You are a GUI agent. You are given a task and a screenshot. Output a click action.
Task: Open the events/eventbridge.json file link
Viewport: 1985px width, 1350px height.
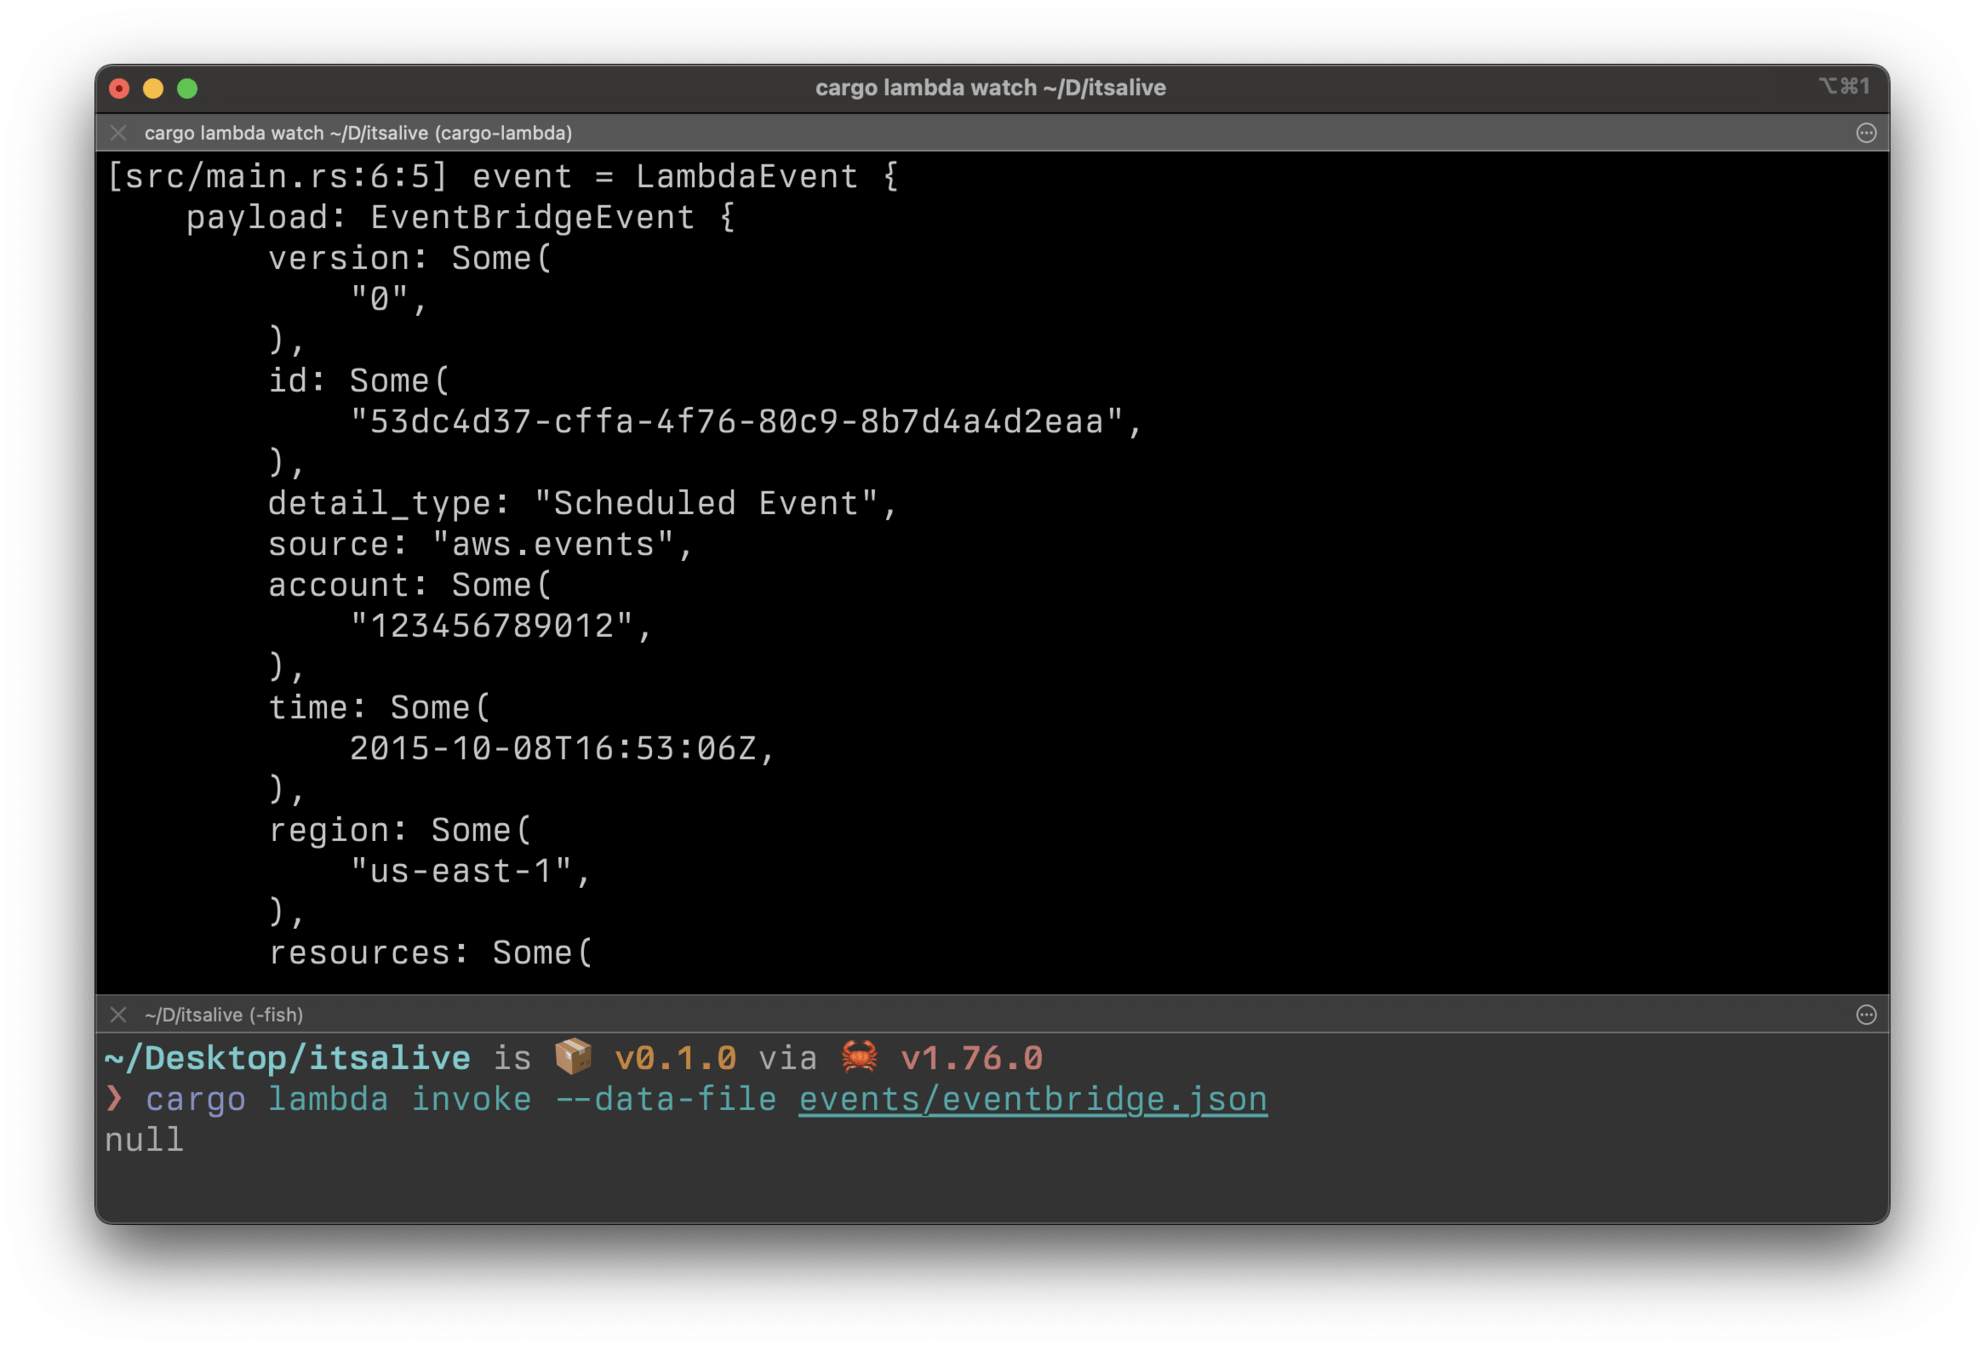[1032, 1099]
